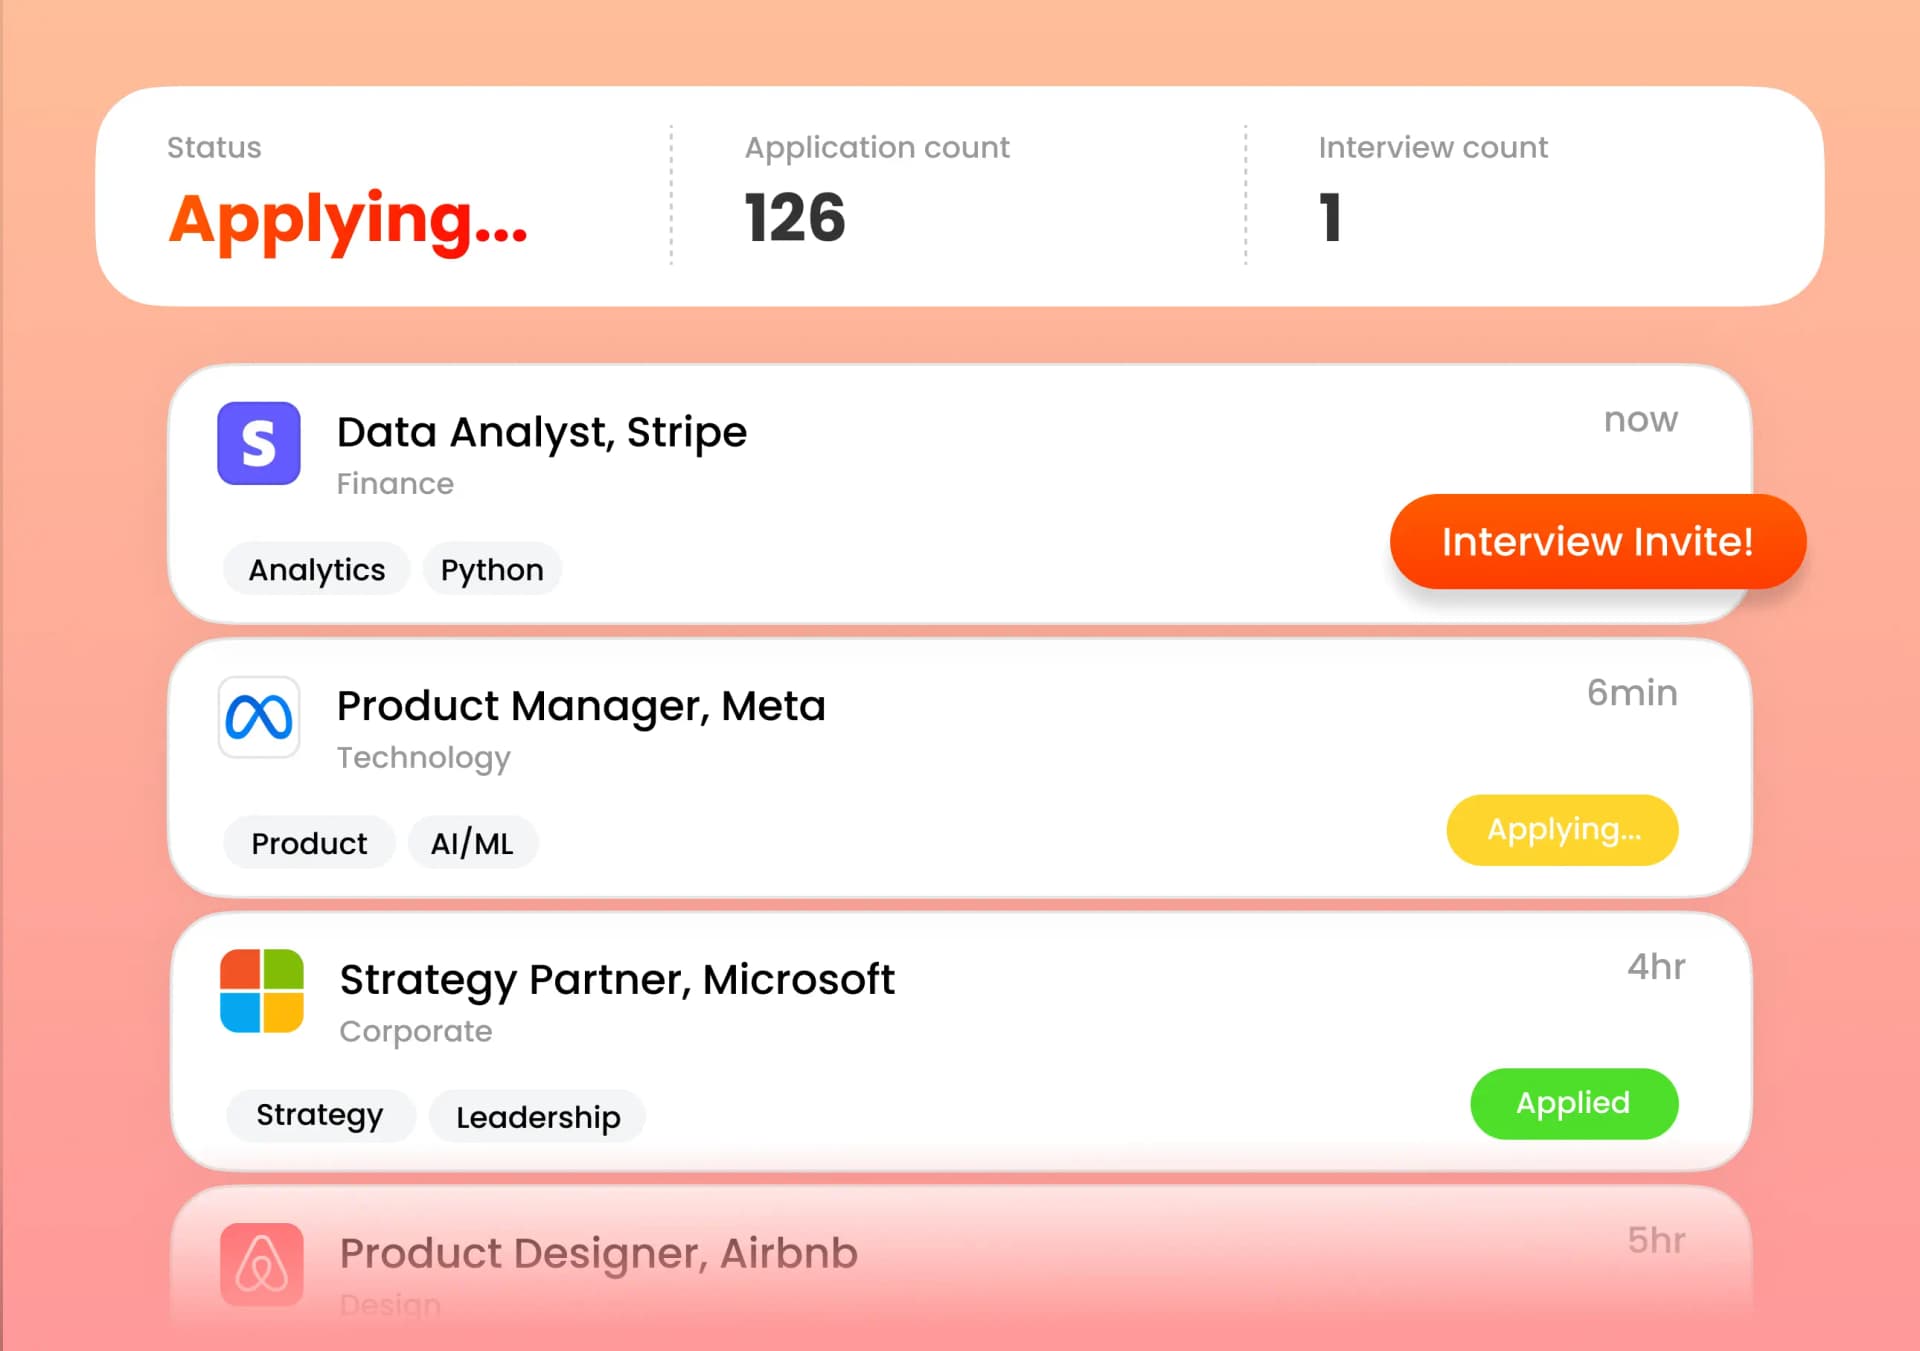The width and height of the screenshot is (1920, 1351).
Task: Click the Strategy Partner, Microsoft job title
Action: click(x=616, y=979)
